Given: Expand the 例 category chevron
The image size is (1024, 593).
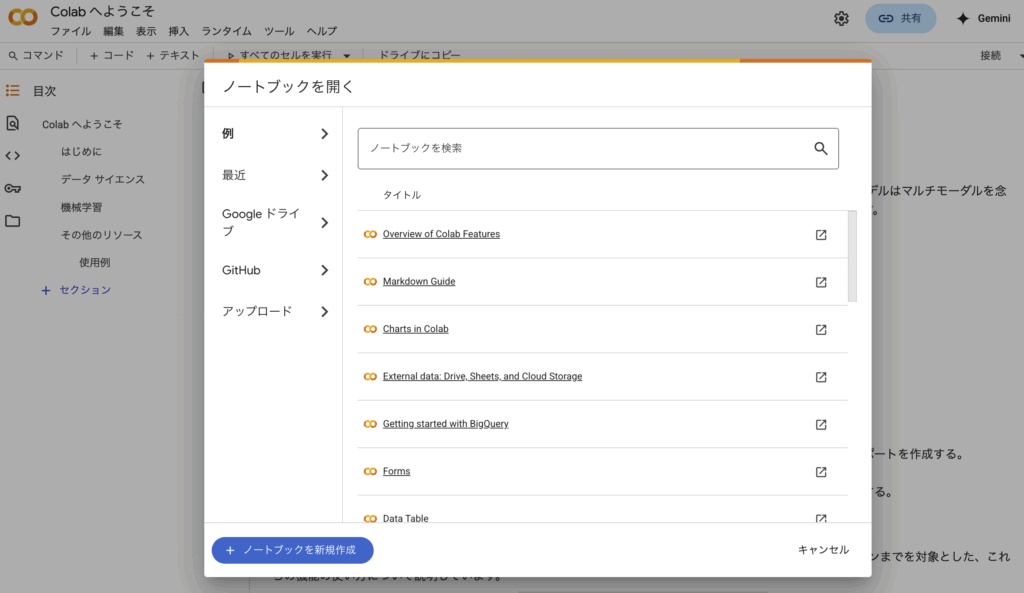Looking at the screenshot, I should (325, 134).
